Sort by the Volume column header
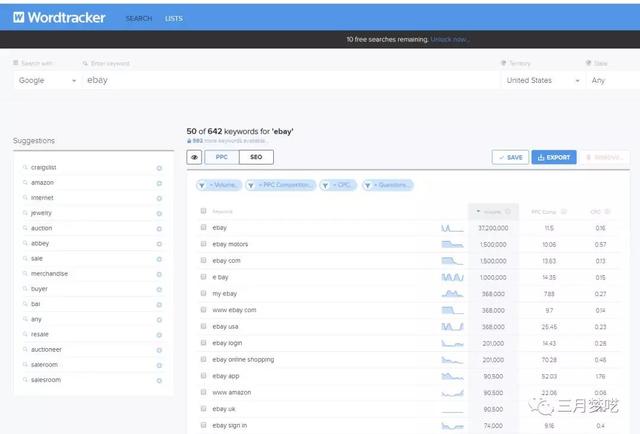The image size is (640, 434). [x=493, y=211]
